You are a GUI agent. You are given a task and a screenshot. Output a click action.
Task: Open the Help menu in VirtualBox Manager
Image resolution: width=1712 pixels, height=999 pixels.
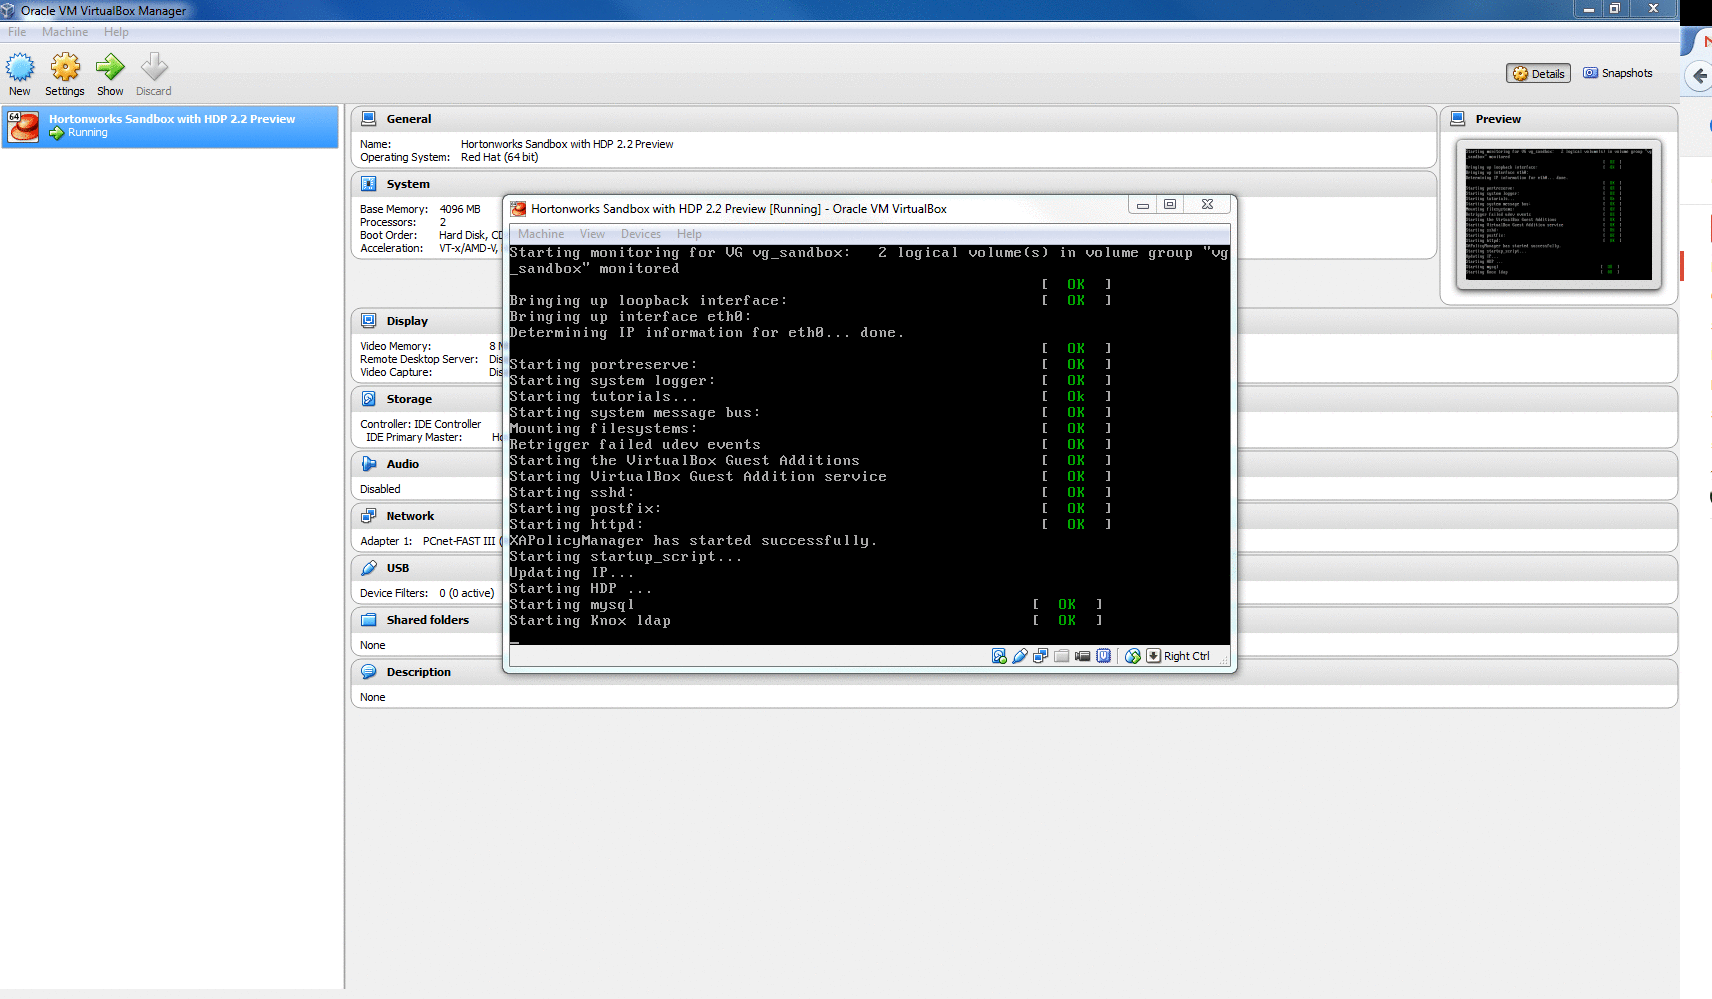click(x=116, y=32)
